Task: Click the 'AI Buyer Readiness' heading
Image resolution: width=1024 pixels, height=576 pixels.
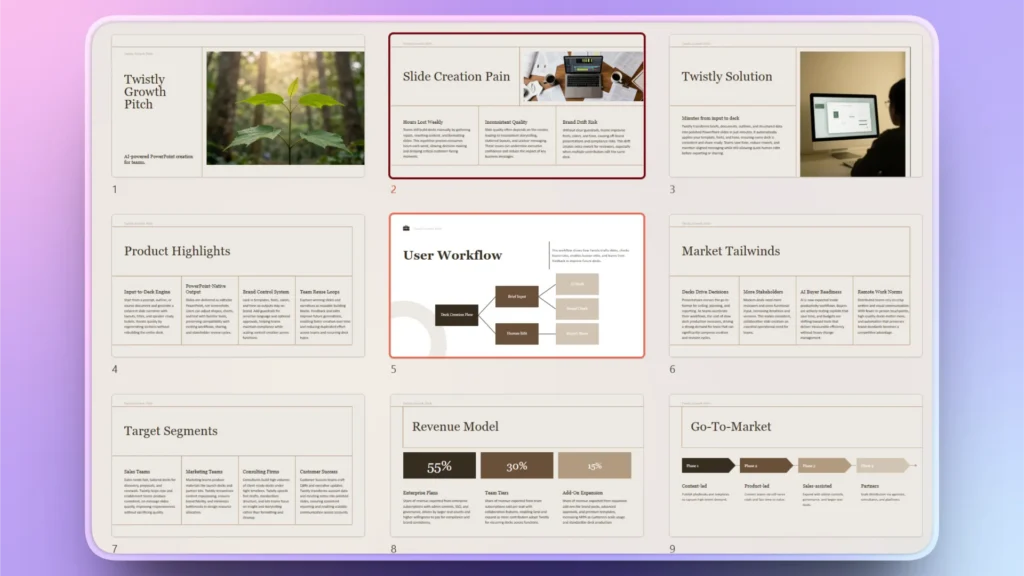Action: pyautogui.click(x=821, y=292)
